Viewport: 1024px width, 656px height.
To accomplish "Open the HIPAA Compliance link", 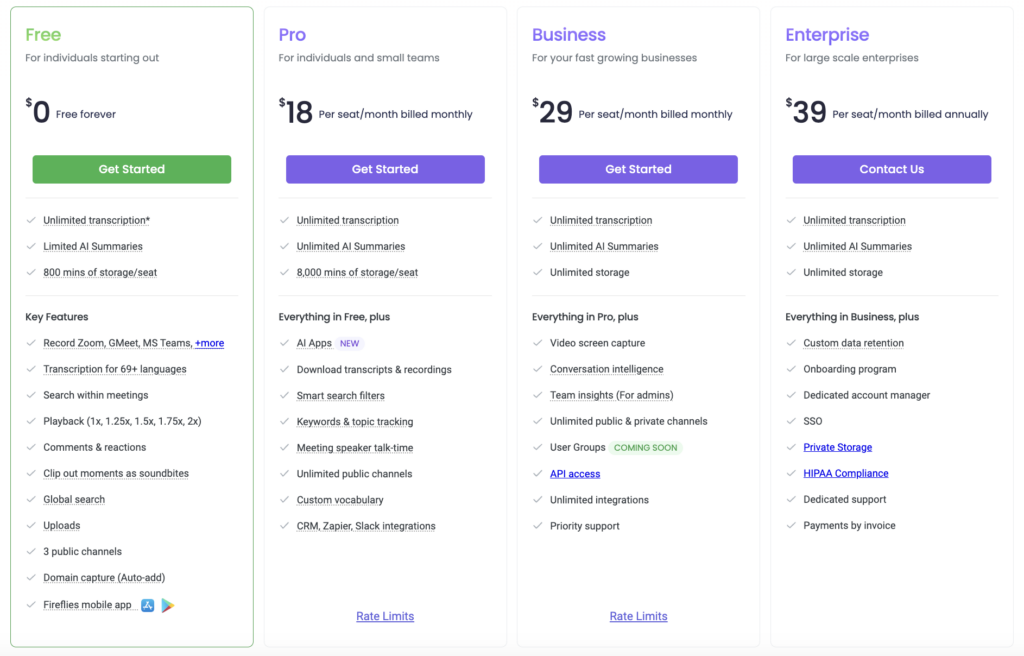I will (x=846, y=473).
